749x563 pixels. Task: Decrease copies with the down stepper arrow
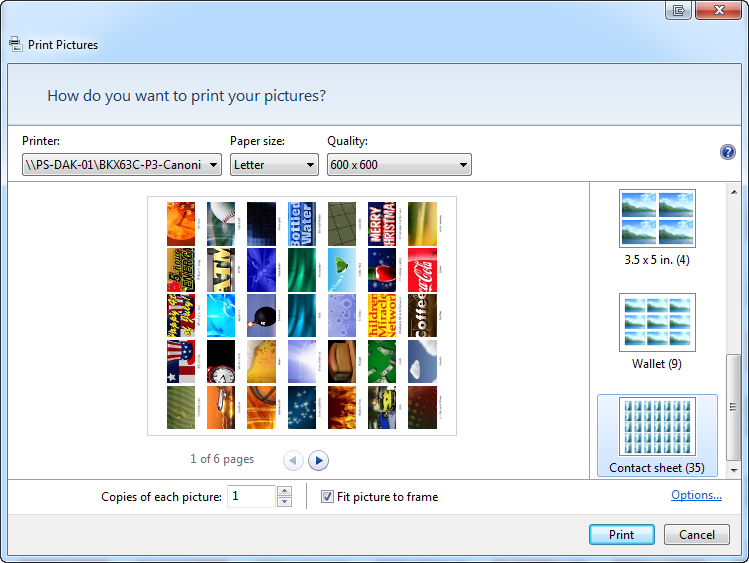tap(284, 502)
